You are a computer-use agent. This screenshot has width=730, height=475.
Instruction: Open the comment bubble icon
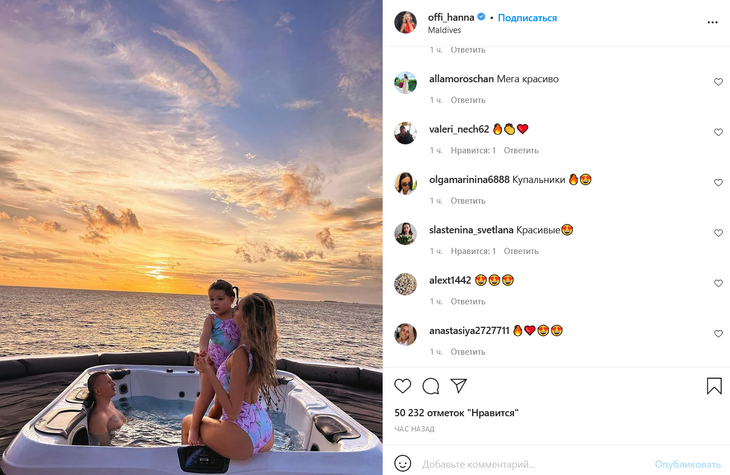pyautogui.click(x=431, y=386)
